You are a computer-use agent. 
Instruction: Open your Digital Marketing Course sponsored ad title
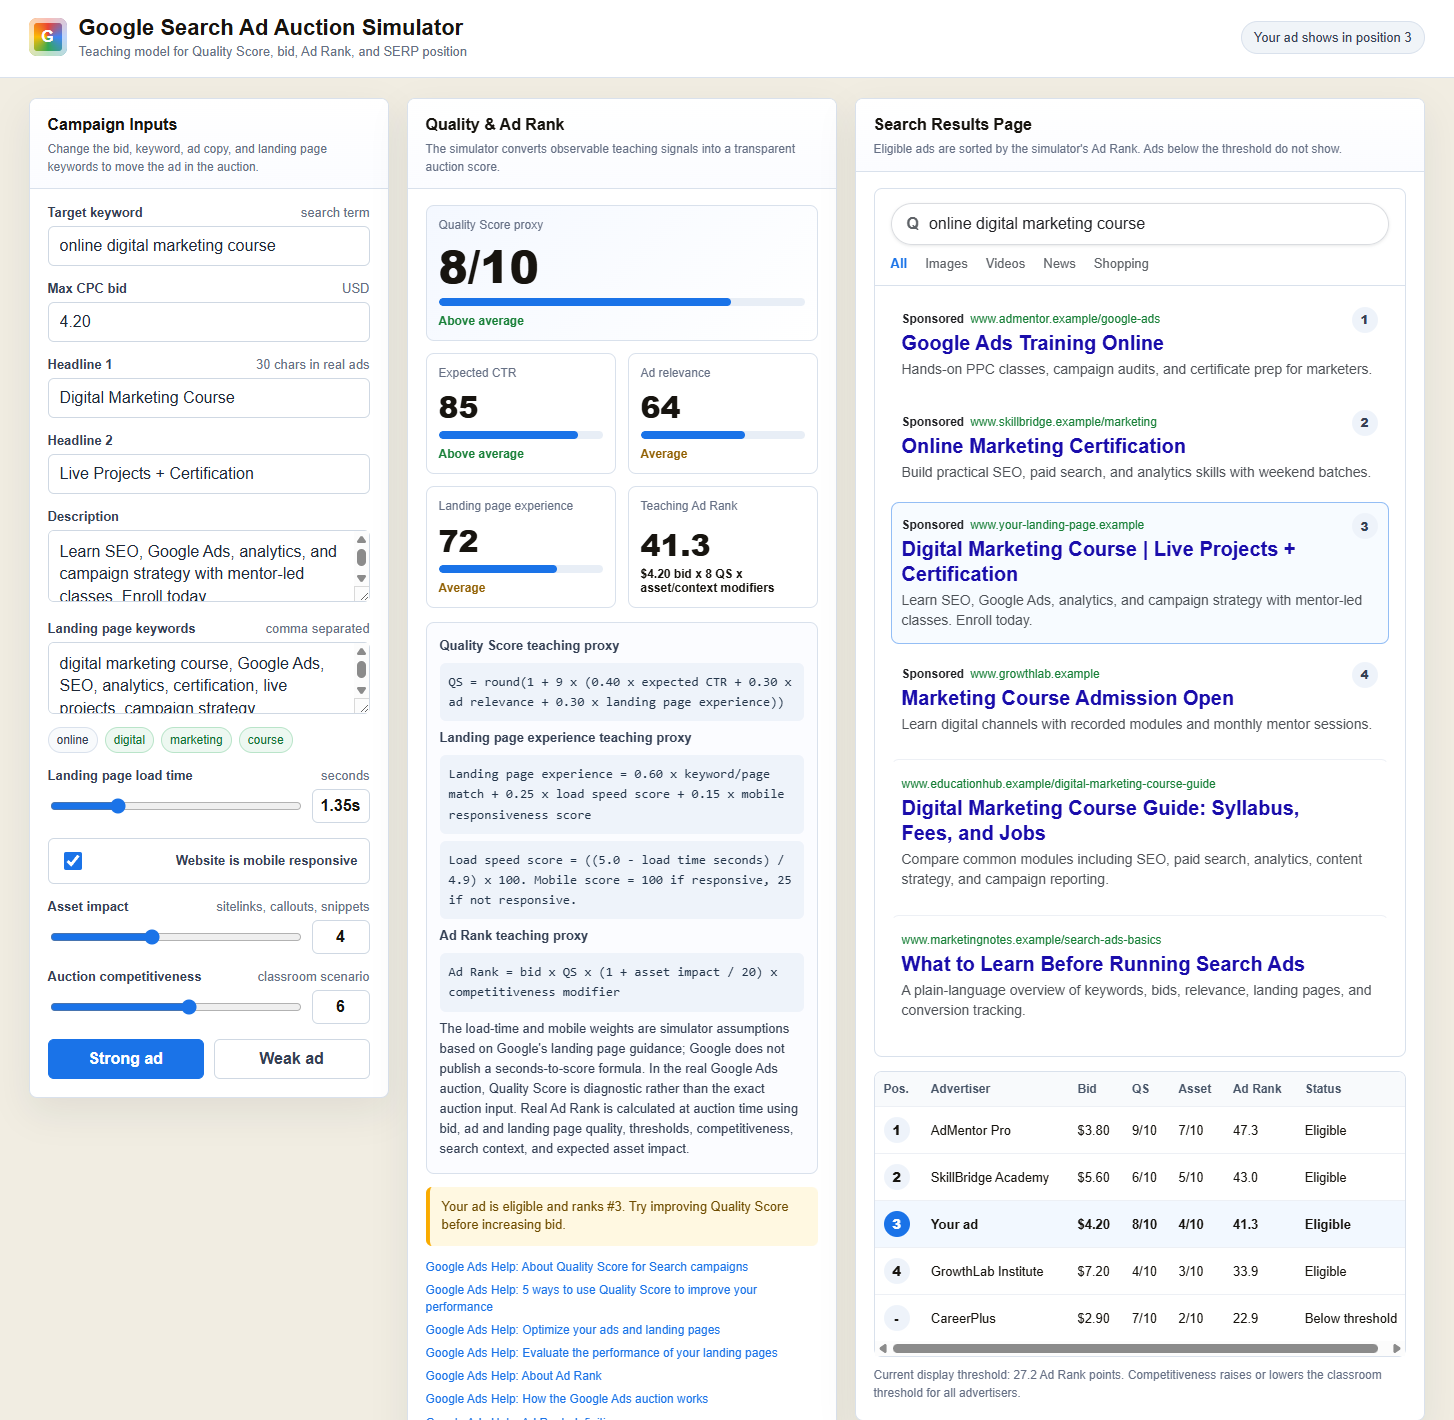pyautogui.click(x=1098, y=562)
